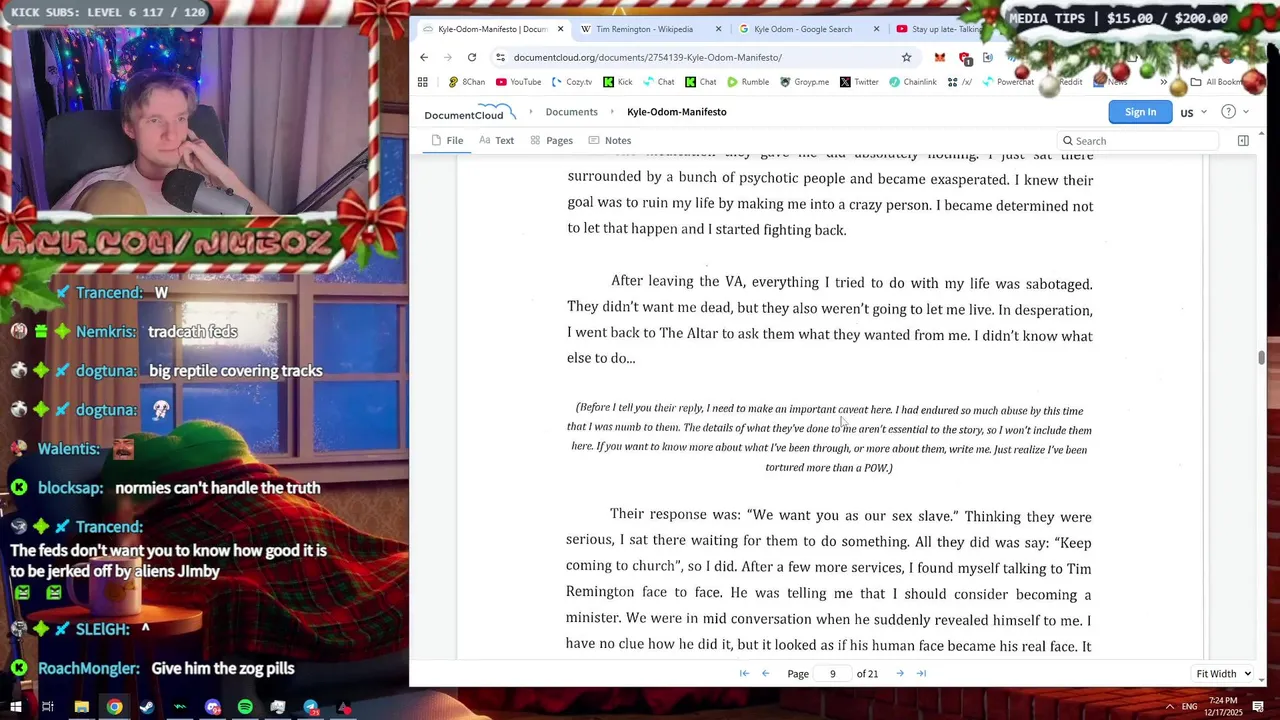Open Steam from the taskbar
Viewport: 1280px width, 720px height.
coord(147,707)
